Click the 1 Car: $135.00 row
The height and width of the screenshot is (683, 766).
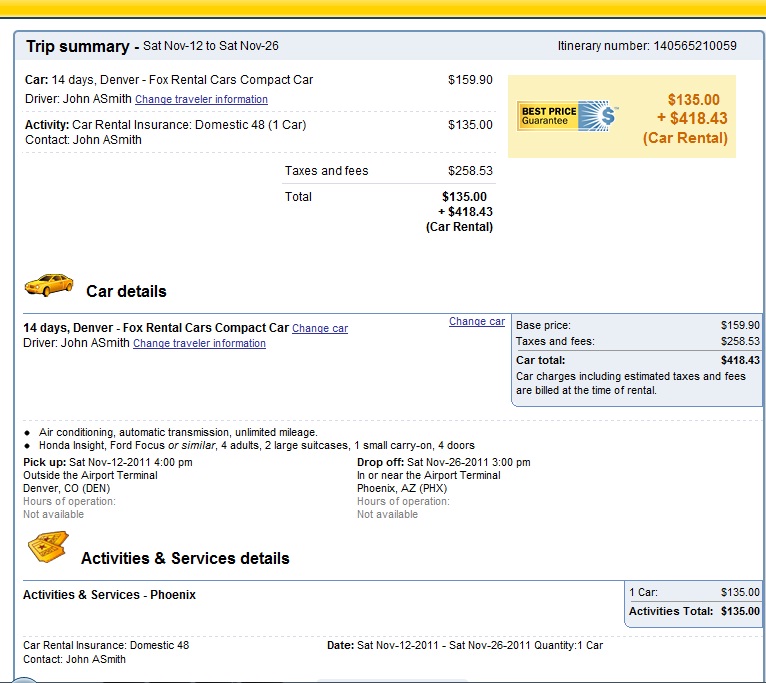coord(694,593)
